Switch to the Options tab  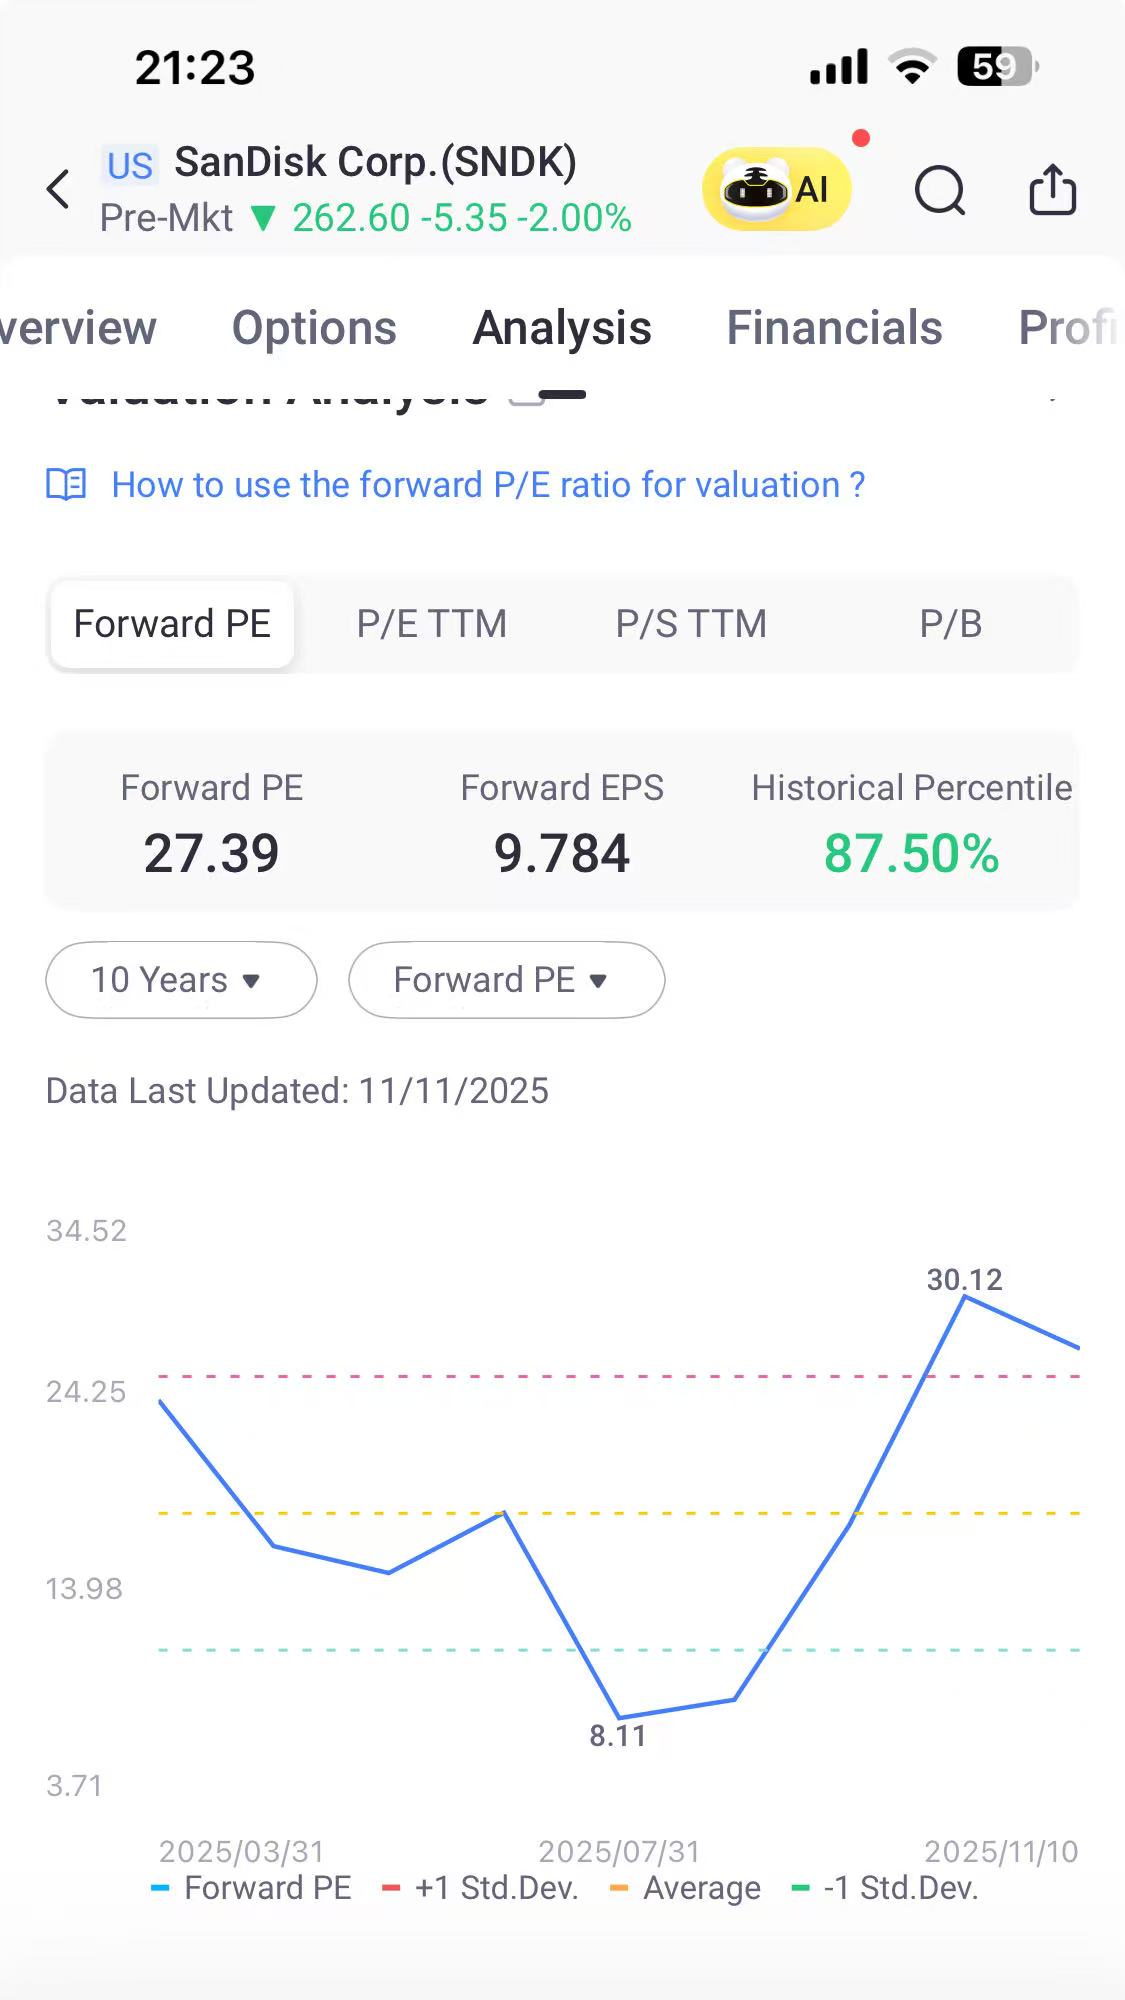(314, 328)
